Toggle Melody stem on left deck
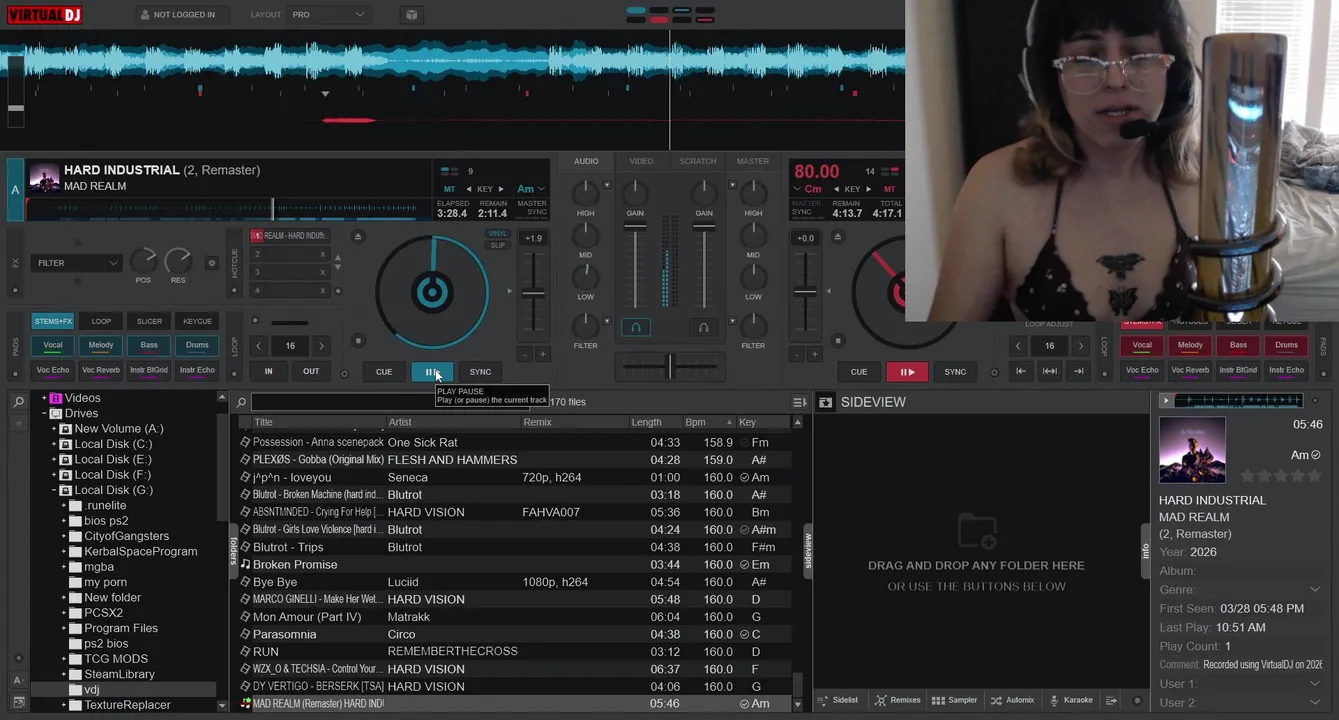 coord(101,345)
